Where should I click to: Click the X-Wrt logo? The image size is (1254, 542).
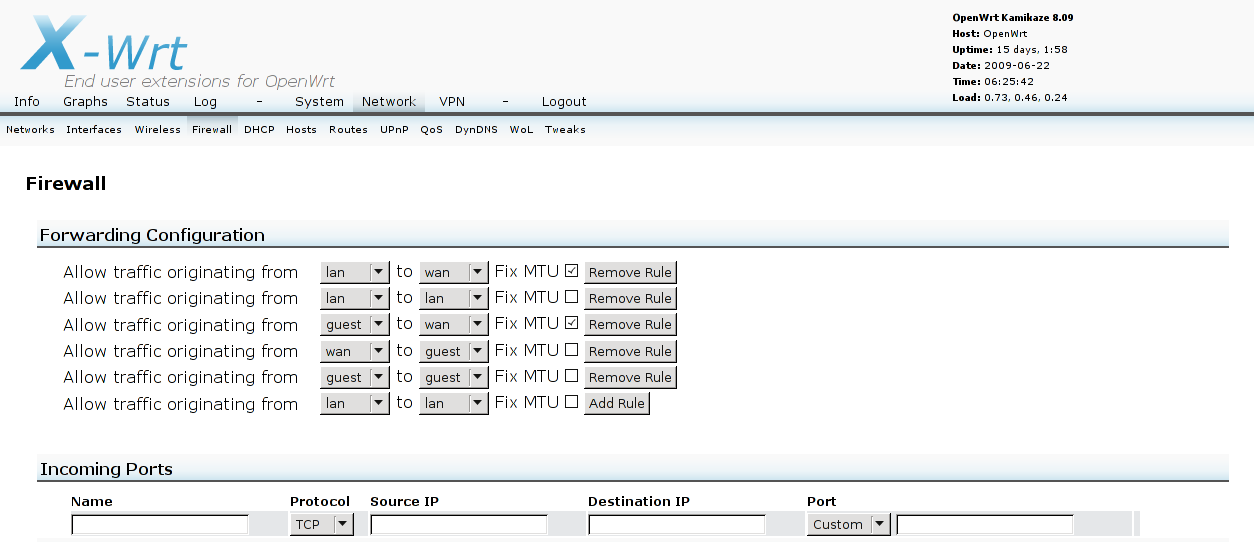click(105, 45)
